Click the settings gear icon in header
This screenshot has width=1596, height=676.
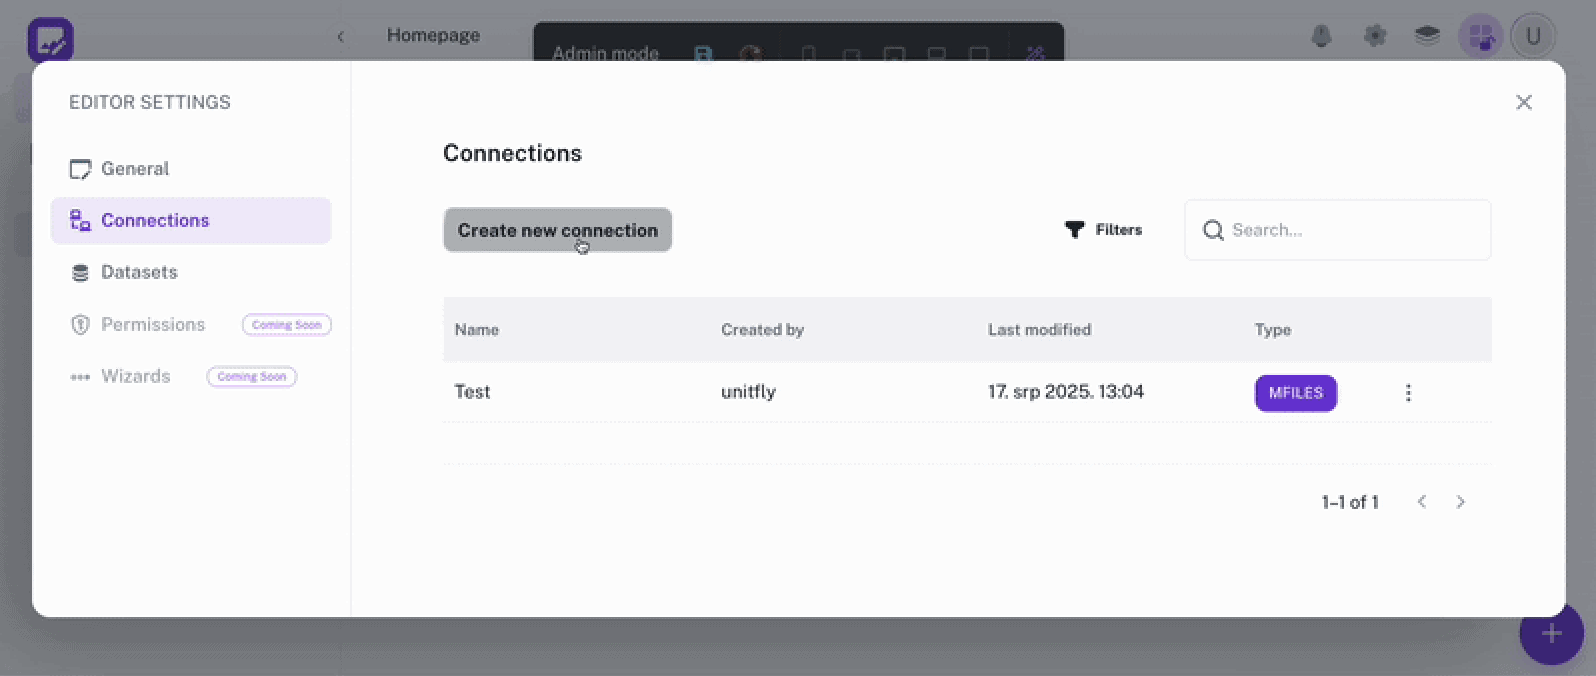tap(1375, 36)
